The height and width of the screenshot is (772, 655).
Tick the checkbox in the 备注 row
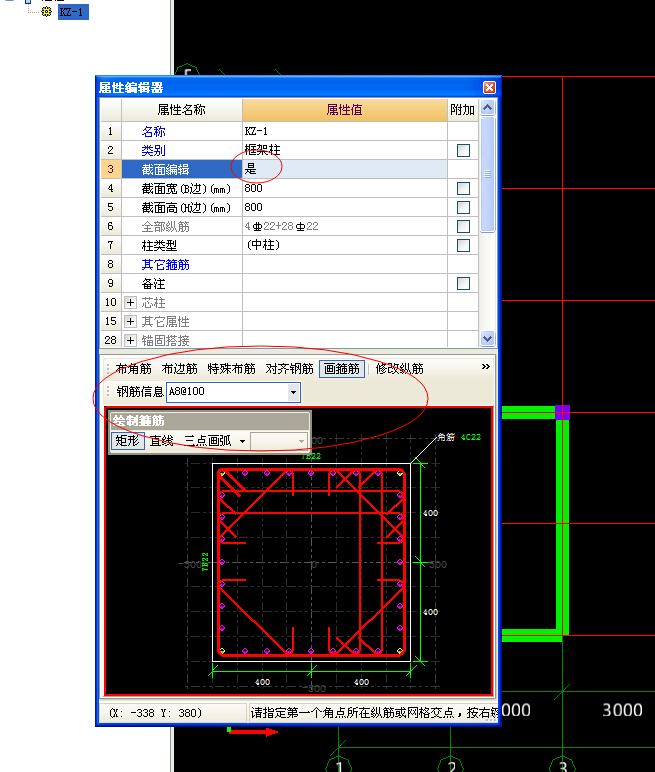tap(463, 283)
